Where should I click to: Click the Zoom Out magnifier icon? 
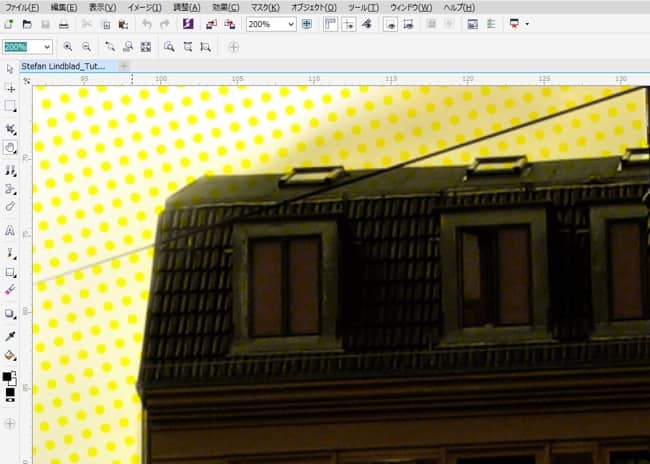(87, 46)
